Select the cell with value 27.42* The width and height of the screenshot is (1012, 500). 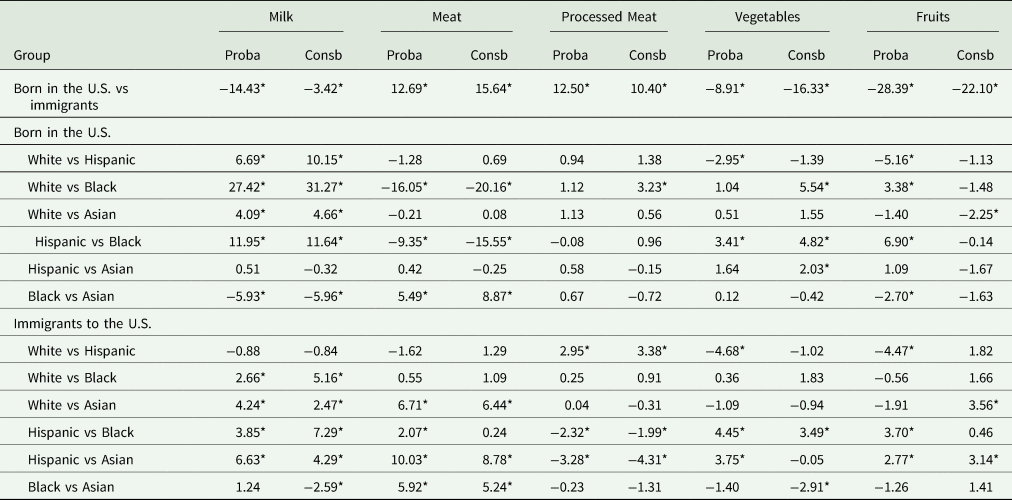(245, 186)
